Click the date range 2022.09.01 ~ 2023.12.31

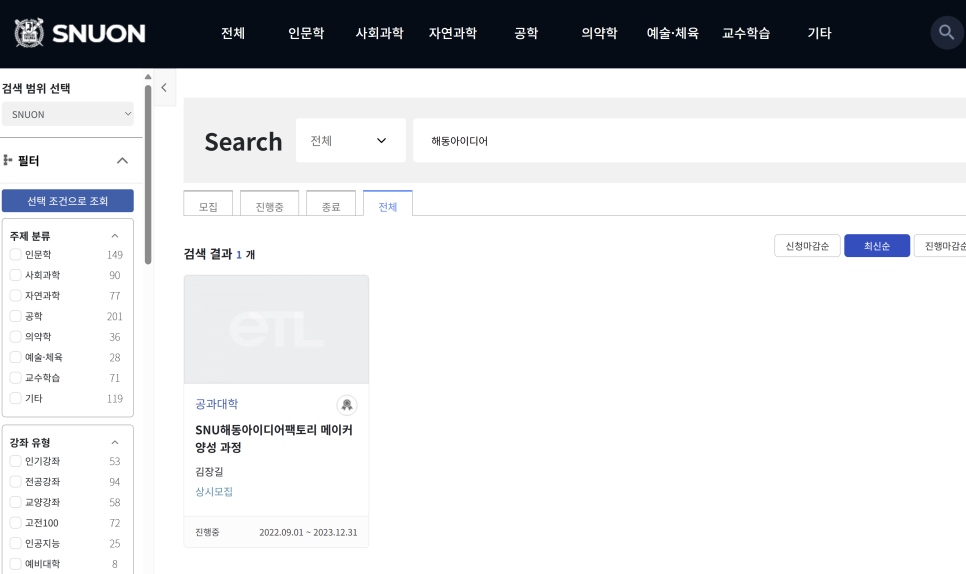[308, 532]
